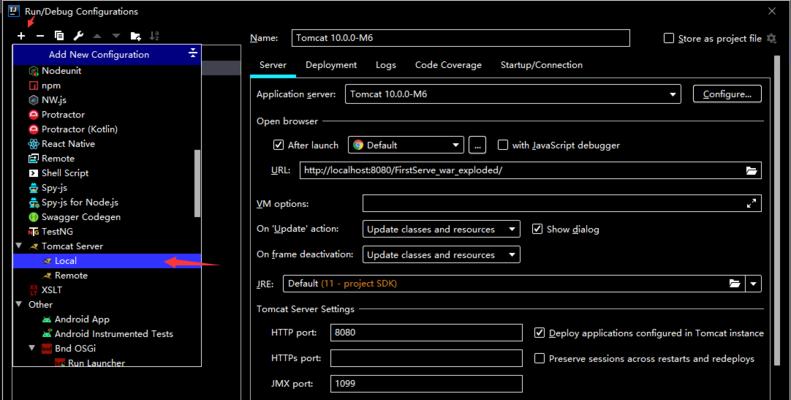The image size is (791, 400).
Task: Select Local under Tomcat Server
Action: [107, 261]
